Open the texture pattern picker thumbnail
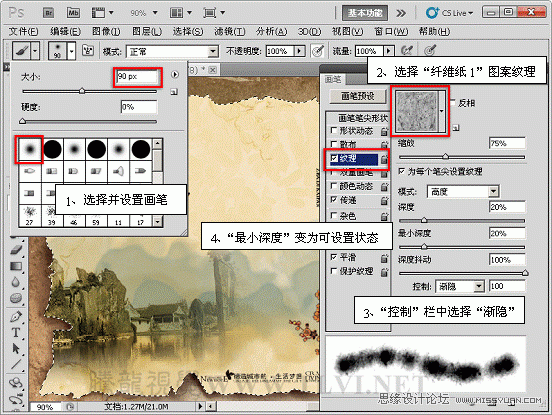The image size is (552, 415). 417,111
